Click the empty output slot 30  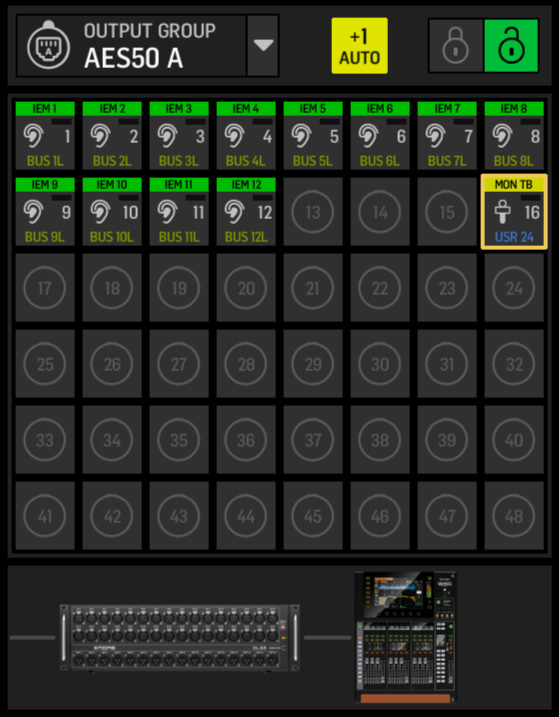coord(380,364)
